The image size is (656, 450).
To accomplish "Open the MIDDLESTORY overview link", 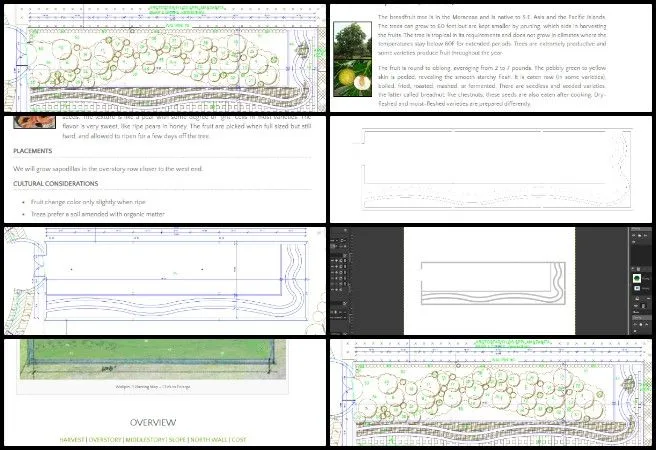I will (x=145, y=440).
